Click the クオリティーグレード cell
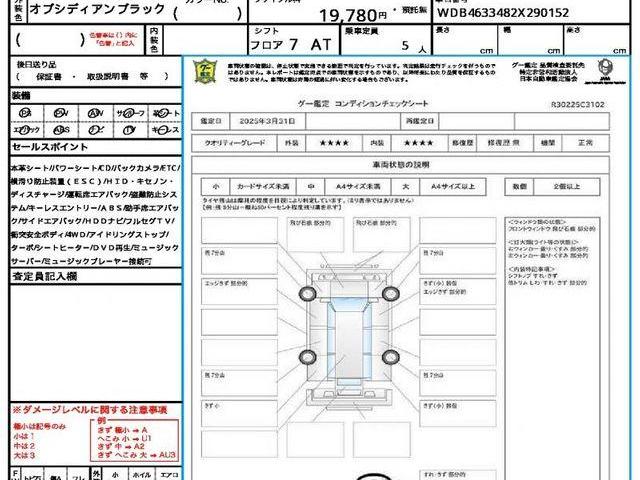 pos(234,143)
